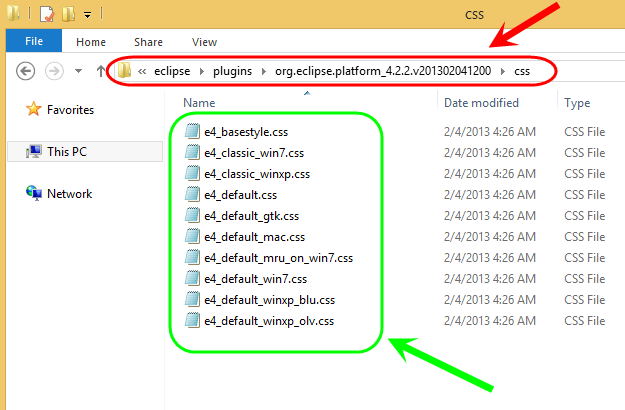
Task: Open the recent locations dropdown arrow
Action: [x=79, y=71]
